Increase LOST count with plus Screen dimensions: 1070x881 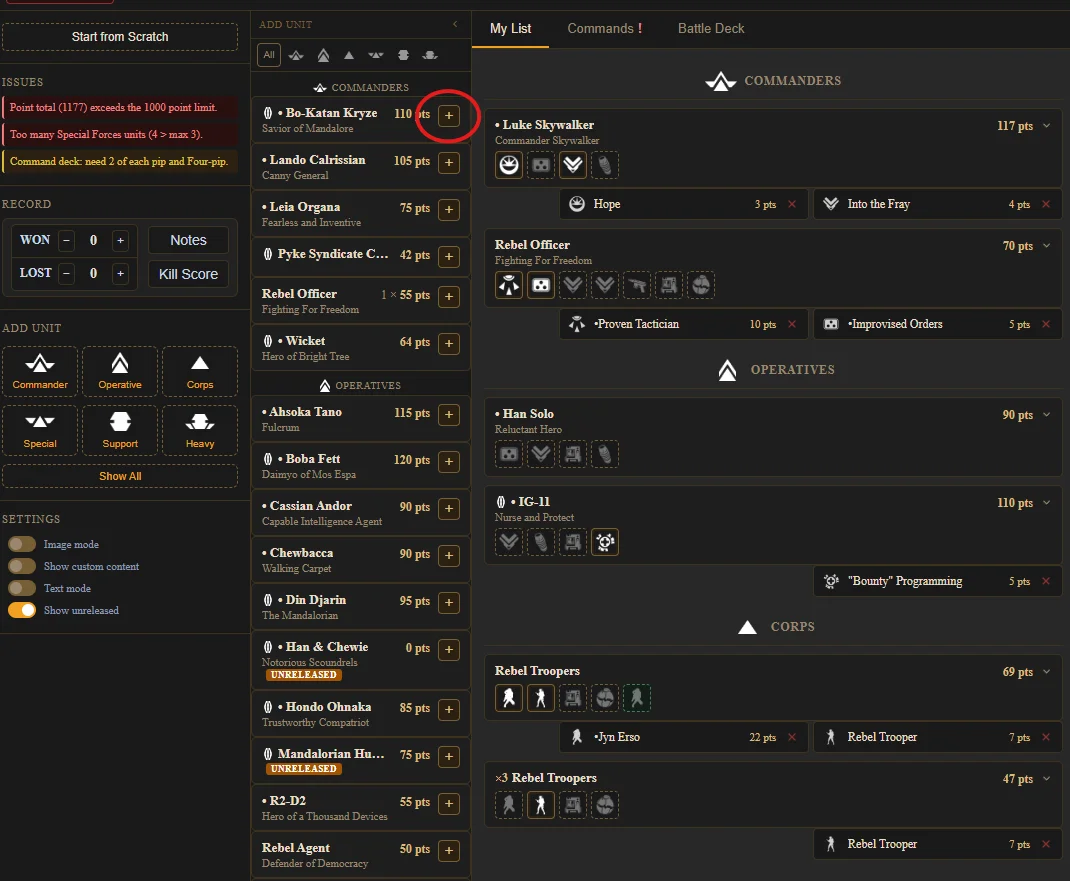120,274
